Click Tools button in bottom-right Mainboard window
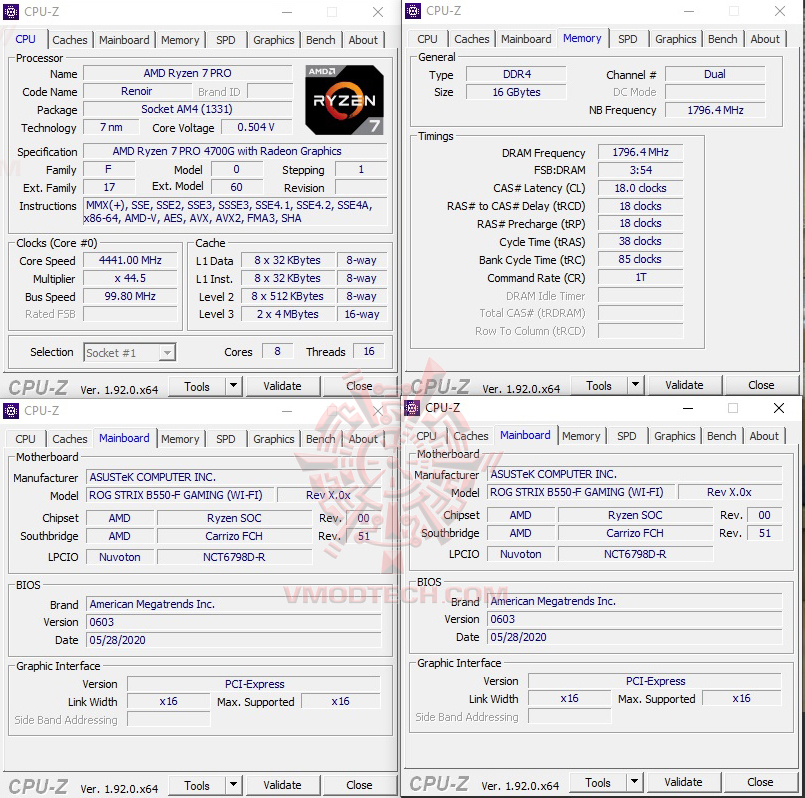This screenshot has height=798, width=805. (x=598, y=783)
